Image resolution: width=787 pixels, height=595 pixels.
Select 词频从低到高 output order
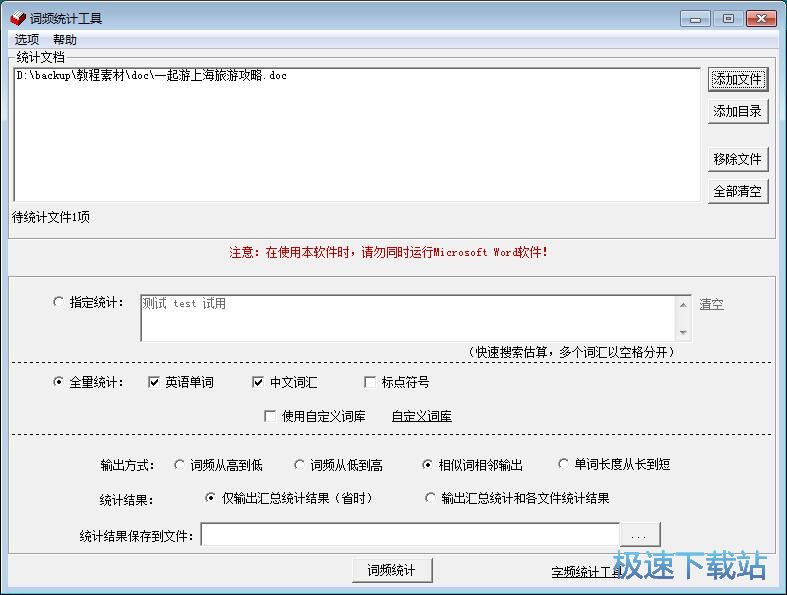(x=299, y=465)
